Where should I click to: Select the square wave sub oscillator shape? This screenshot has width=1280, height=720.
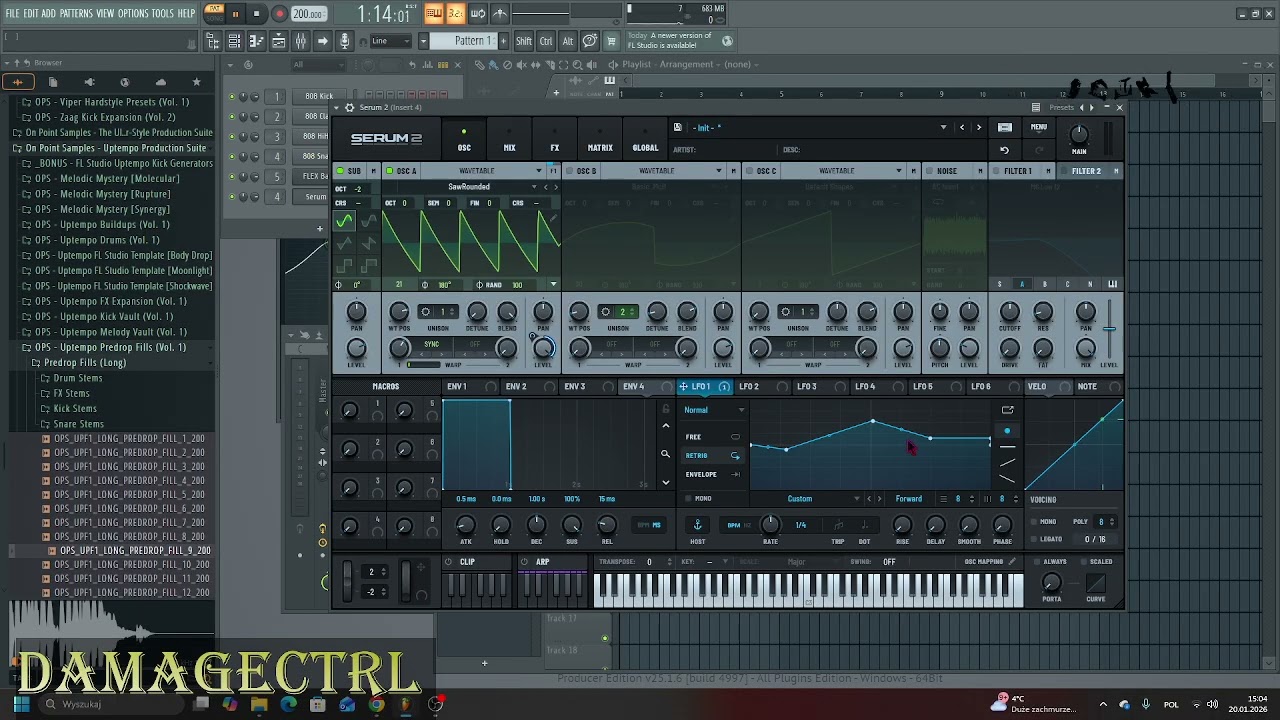344,265
